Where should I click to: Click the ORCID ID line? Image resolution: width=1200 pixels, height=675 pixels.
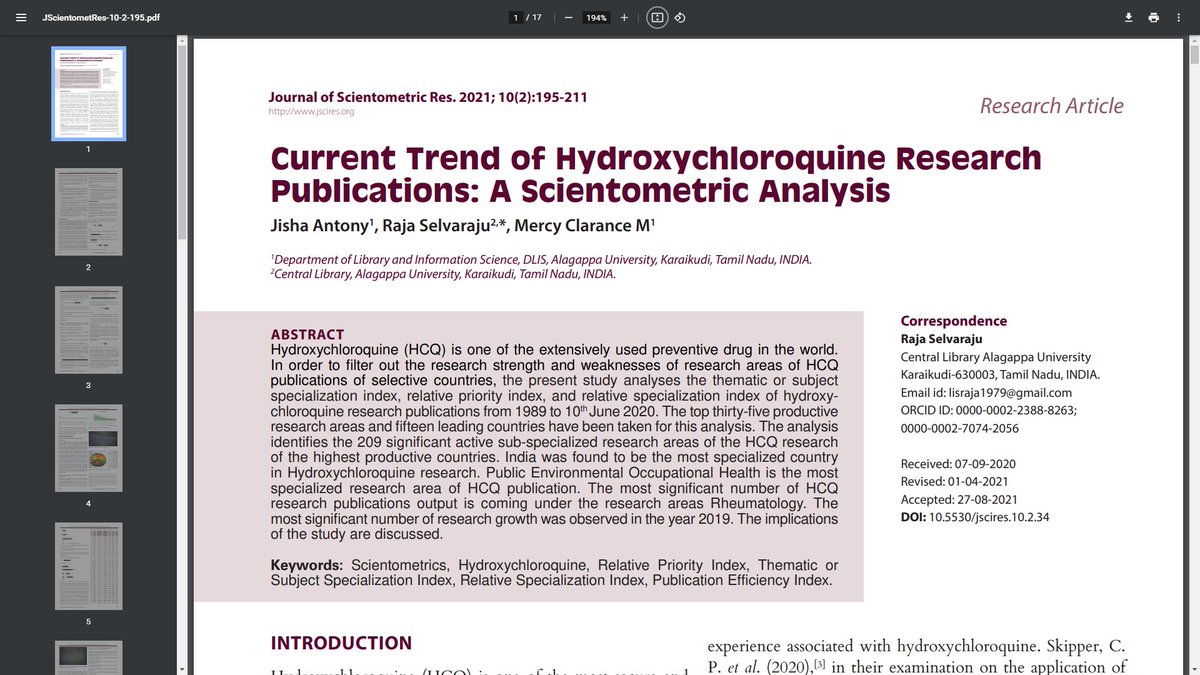[988, 410]
